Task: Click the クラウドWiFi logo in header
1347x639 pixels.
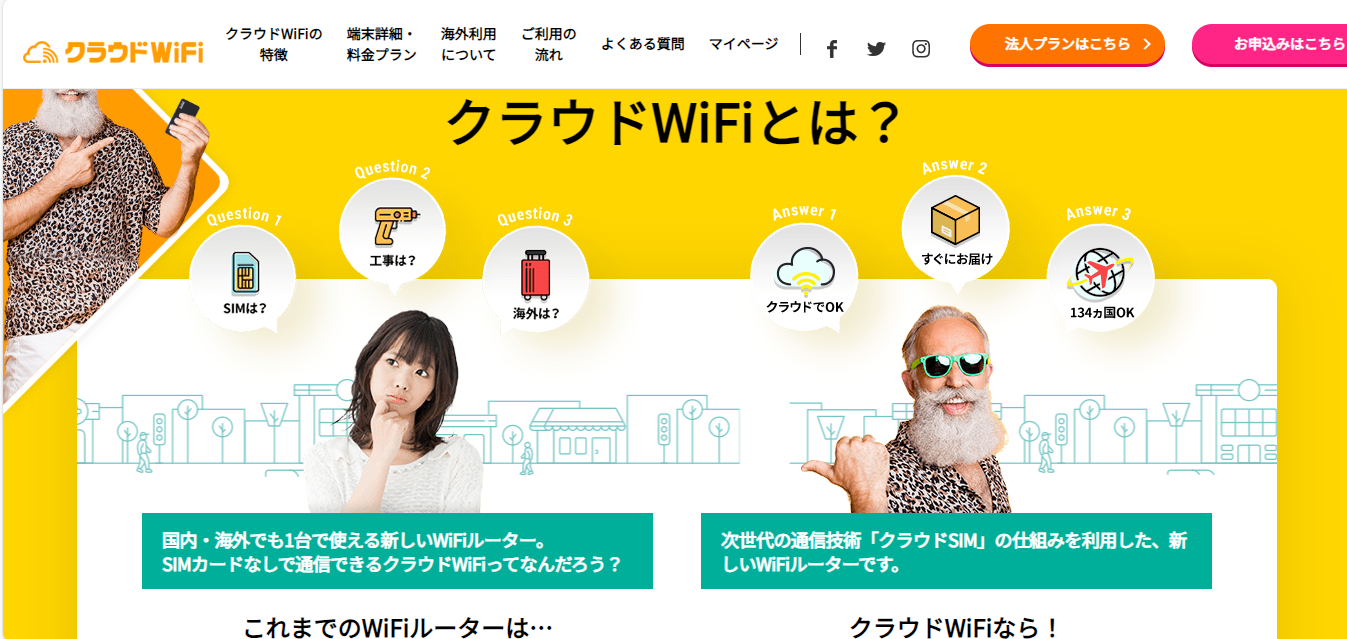Action: pyautogui.click(x=113, y=51)
